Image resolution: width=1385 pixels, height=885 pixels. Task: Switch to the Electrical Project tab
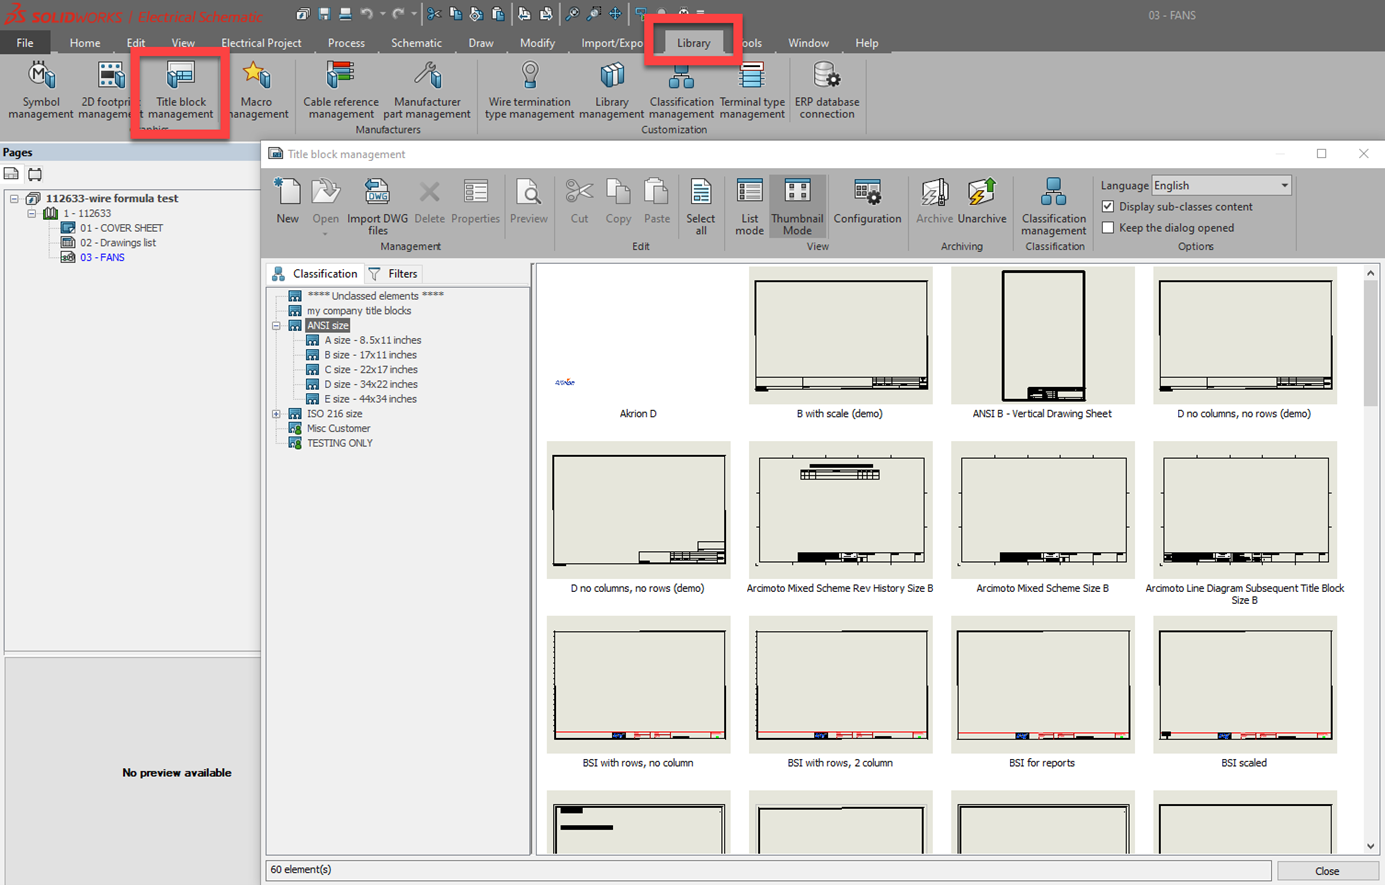coord(261,43)
